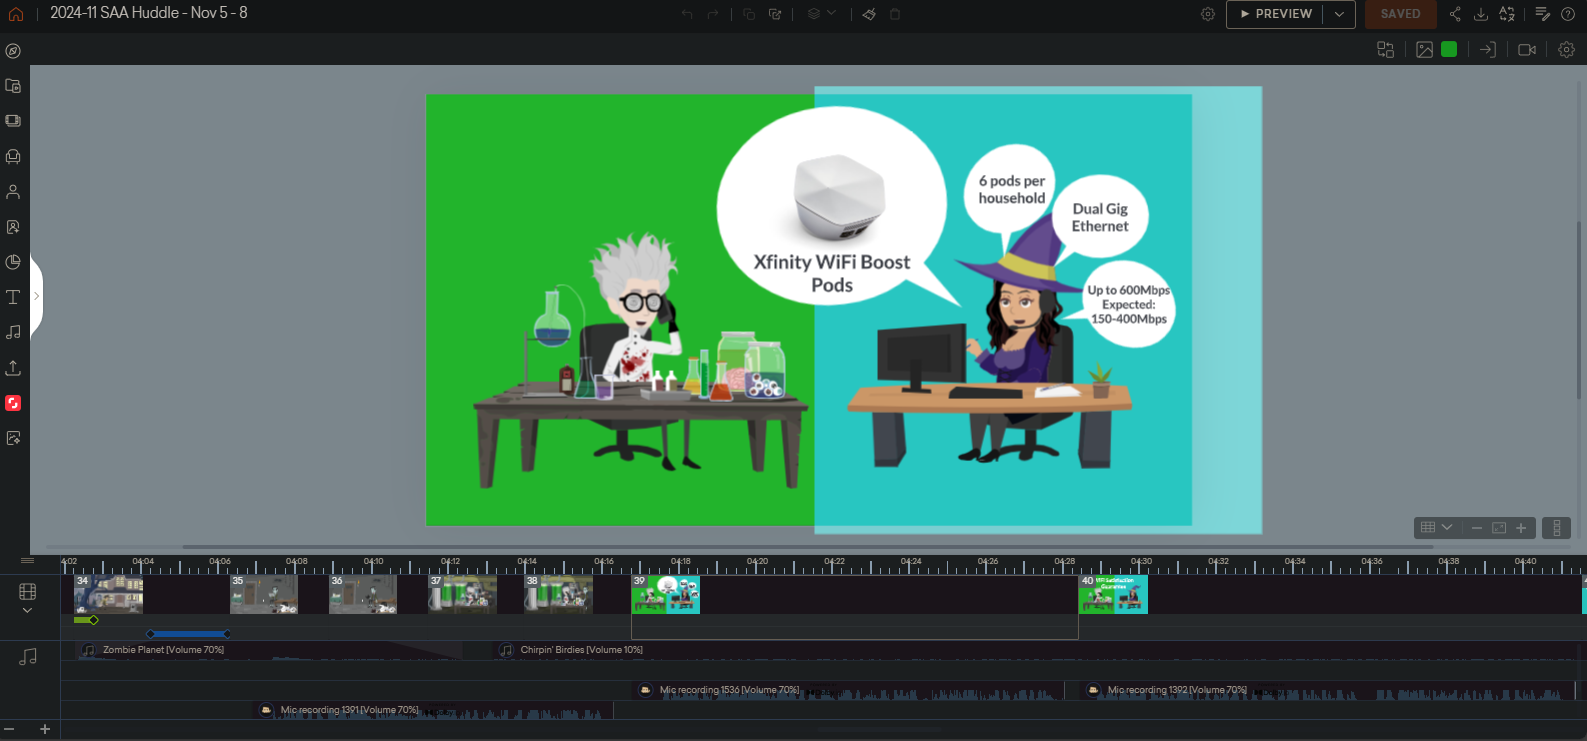Viewport: 1587px width, 741px height.
Task: Click the swap assets icon
Action: tap(1386, 50)
